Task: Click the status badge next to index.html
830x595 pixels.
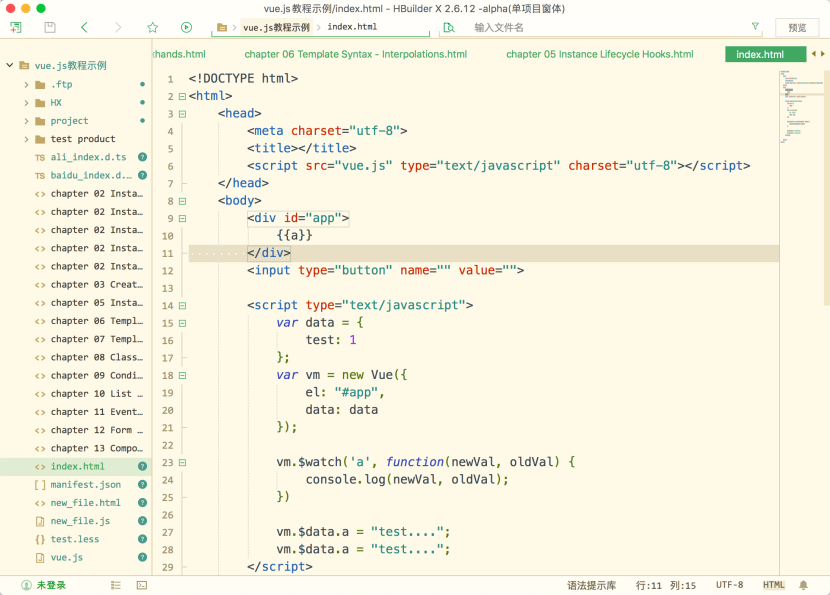Action: (142, 466)
